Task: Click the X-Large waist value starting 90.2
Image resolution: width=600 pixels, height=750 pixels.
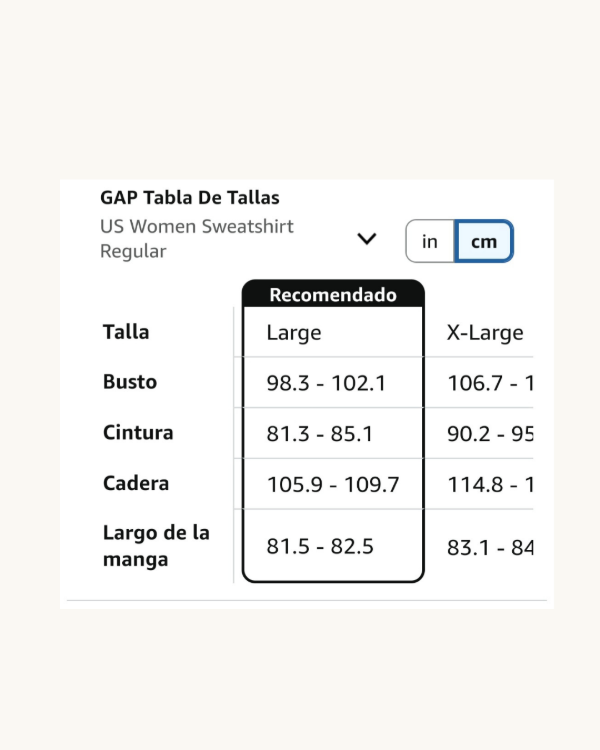Action: (490, 434)
